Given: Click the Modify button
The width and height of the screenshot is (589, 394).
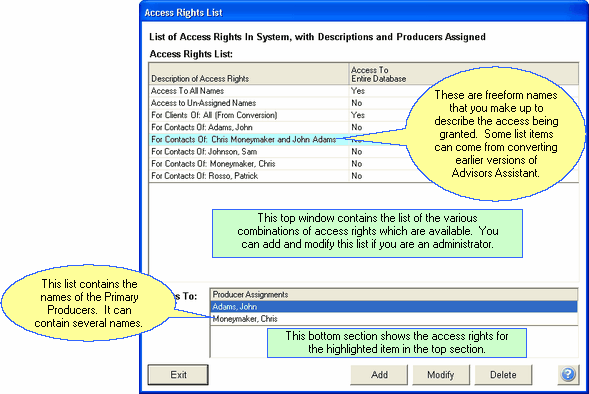Looking at the screenshot, I should (x=441, y=374).
